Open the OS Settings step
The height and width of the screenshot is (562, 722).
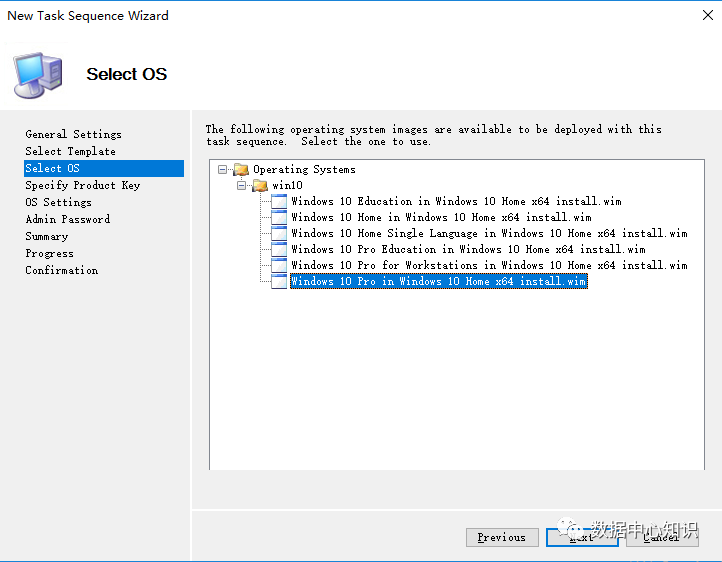[x=58, y=202]
